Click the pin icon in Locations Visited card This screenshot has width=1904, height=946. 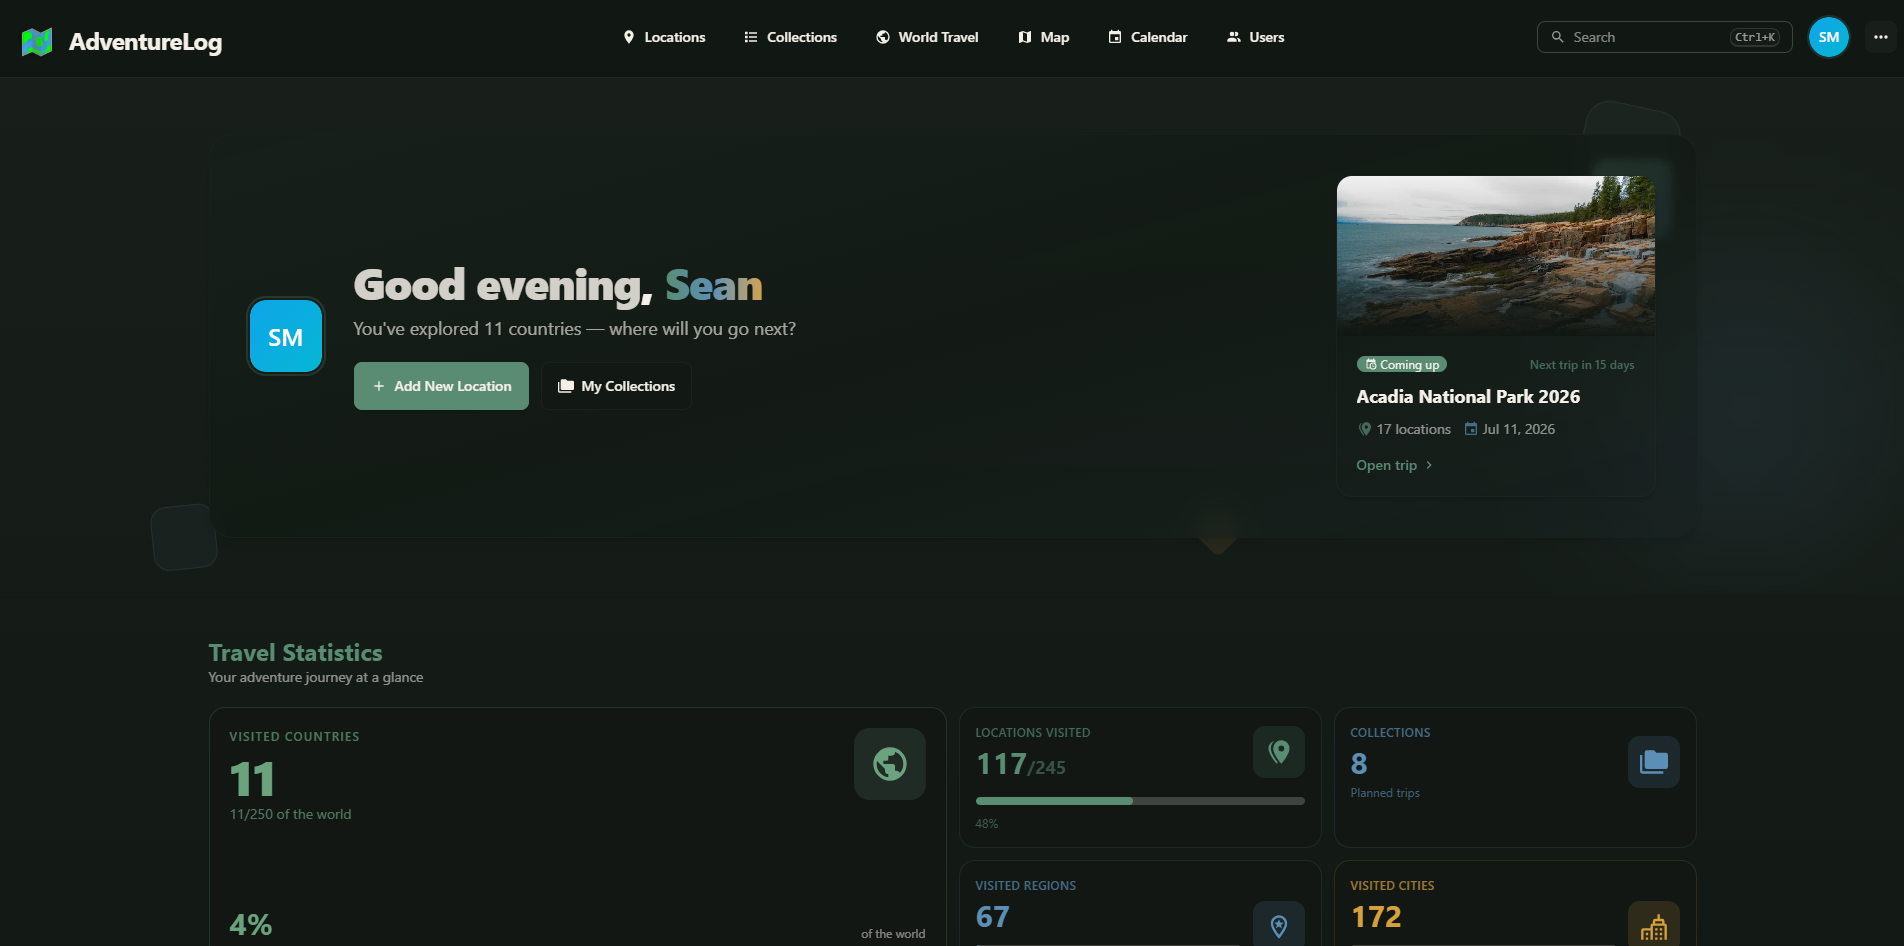tap(1279, 752)
